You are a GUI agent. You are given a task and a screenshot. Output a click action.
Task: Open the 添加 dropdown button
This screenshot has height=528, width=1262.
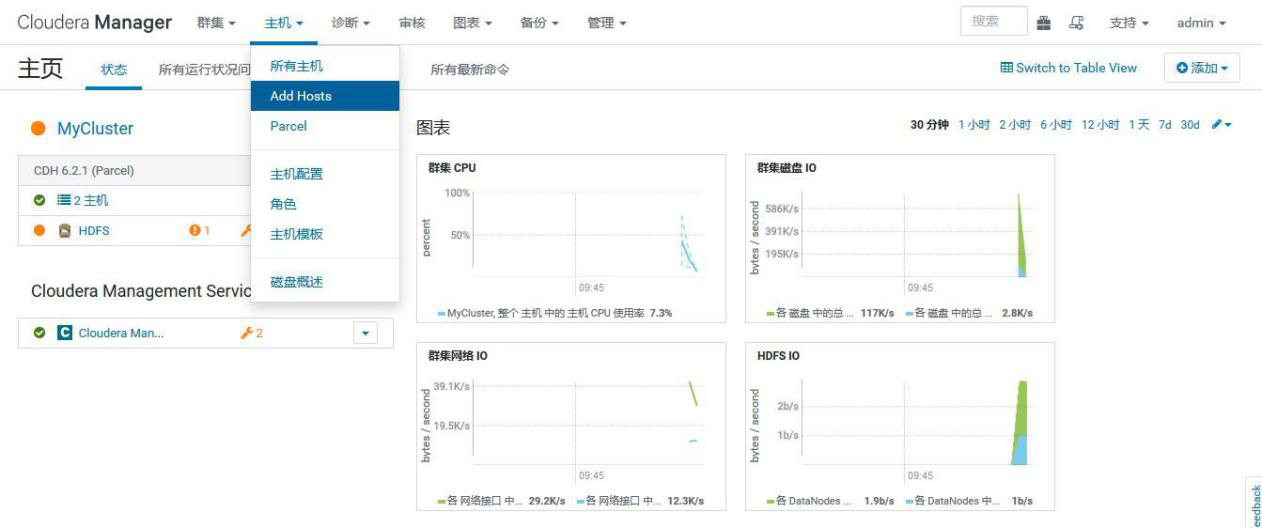(x=1202, y=68)
